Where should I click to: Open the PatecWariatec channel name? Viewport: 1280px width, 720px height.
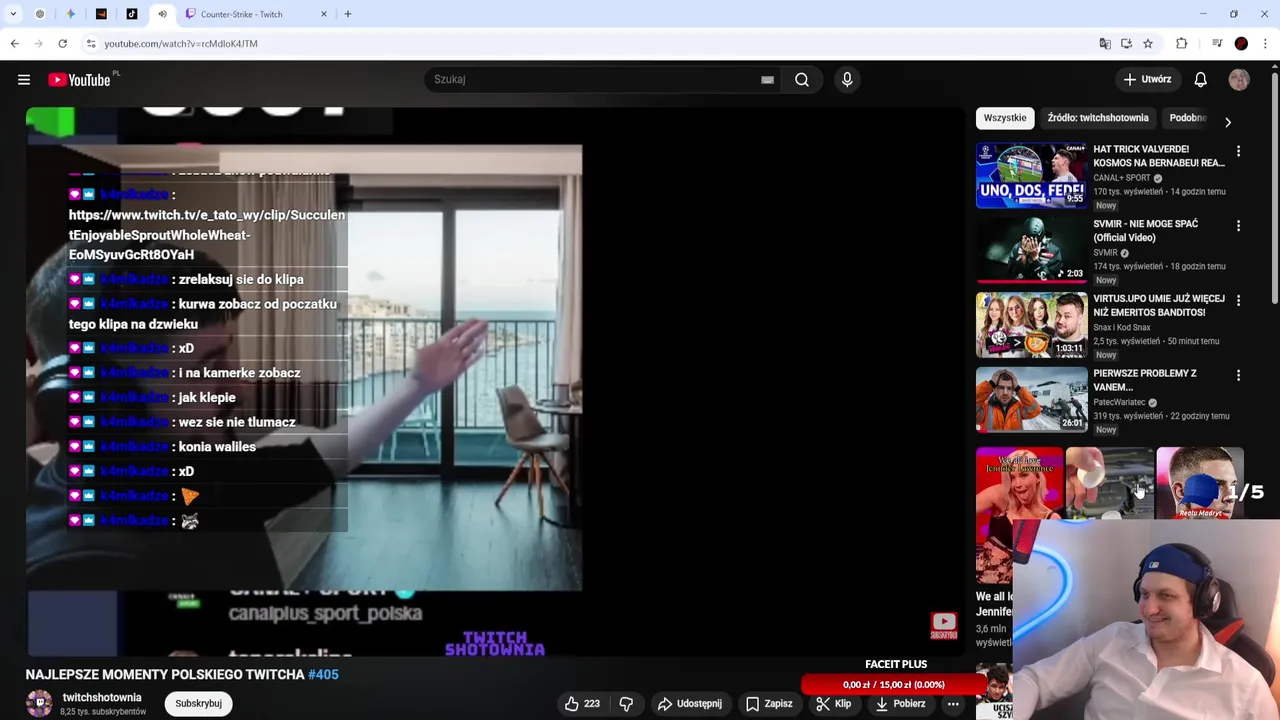[x=1119, y=402]
